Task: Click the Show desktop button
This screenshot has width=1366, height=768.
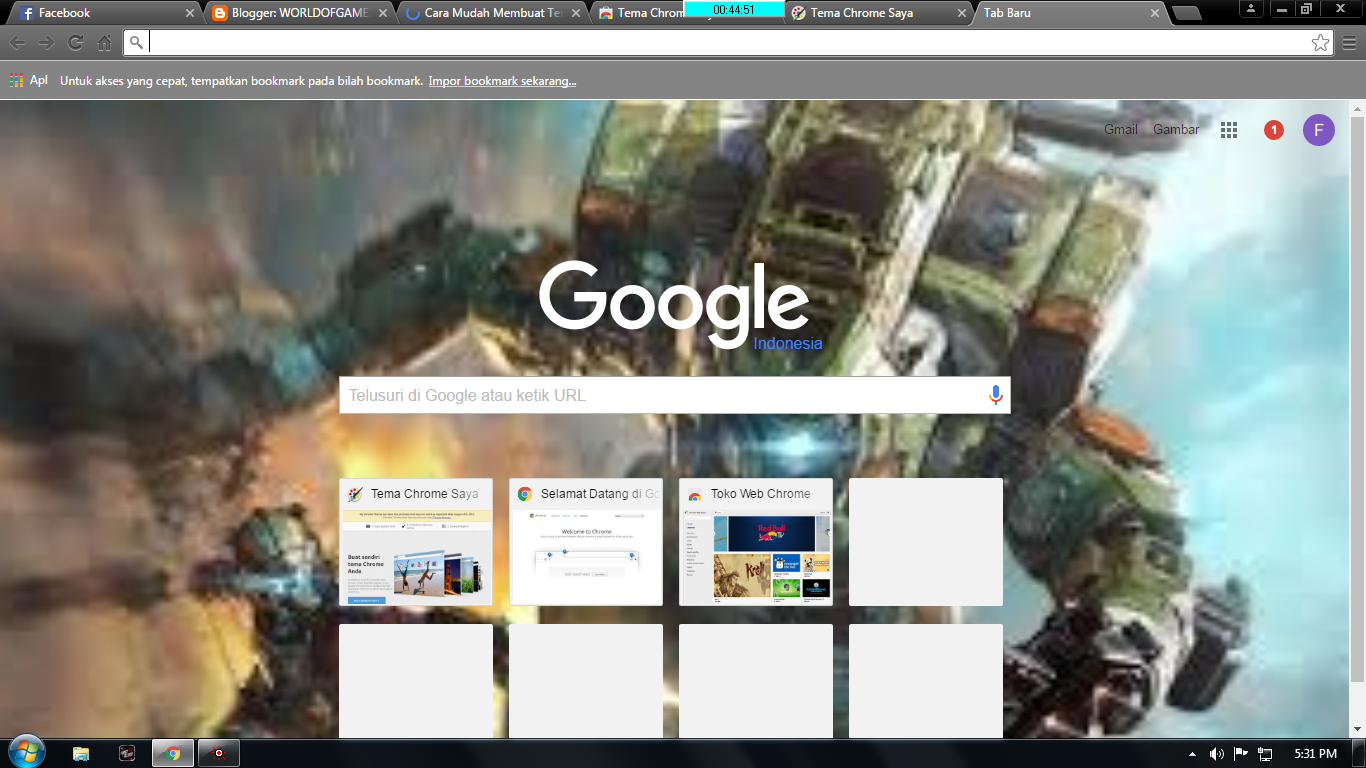Action: coord(1359,754)
